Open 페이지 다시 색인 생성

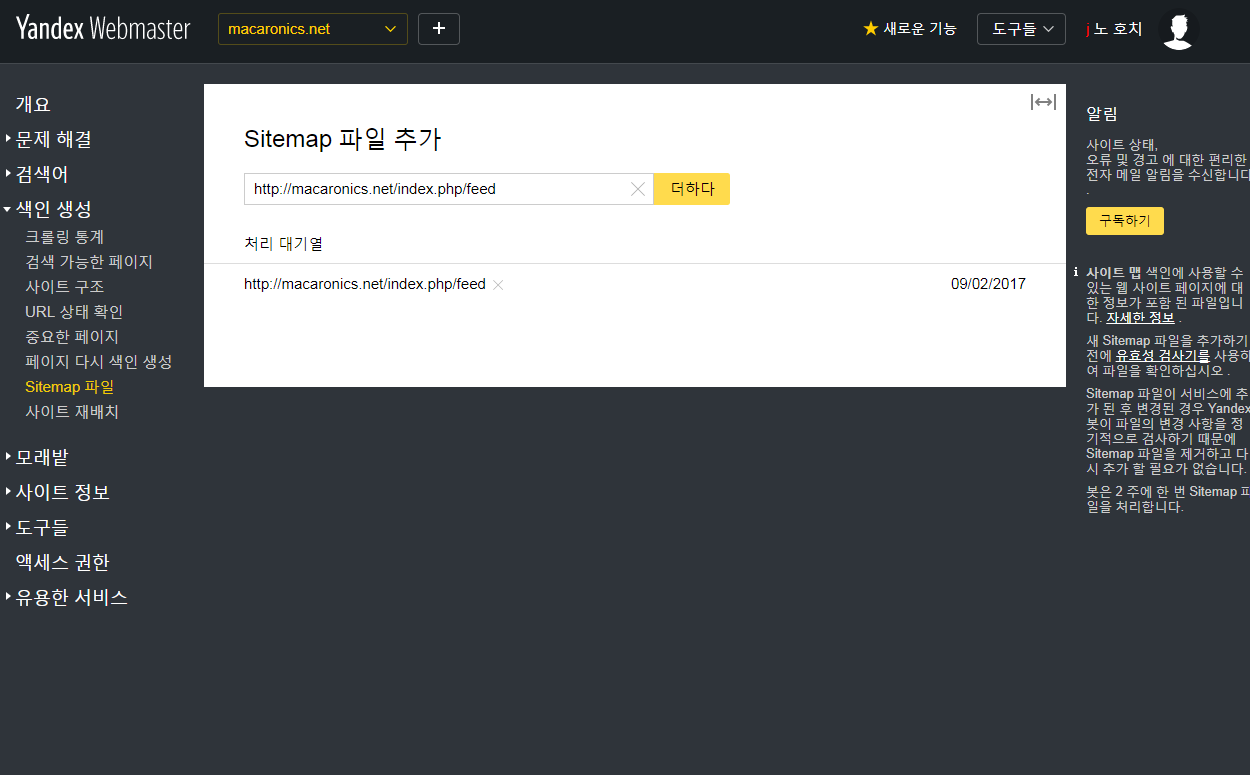pos(99,362)
